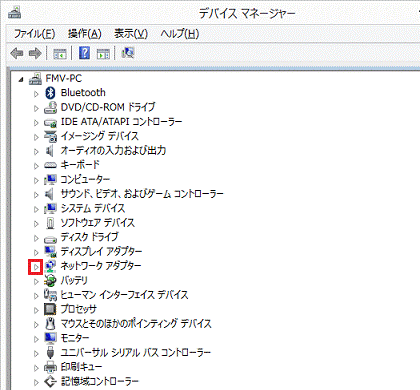Click the コンピューター category icon
Image resolution: width=420 pixels, height=390 pixels.
point(50,179)
